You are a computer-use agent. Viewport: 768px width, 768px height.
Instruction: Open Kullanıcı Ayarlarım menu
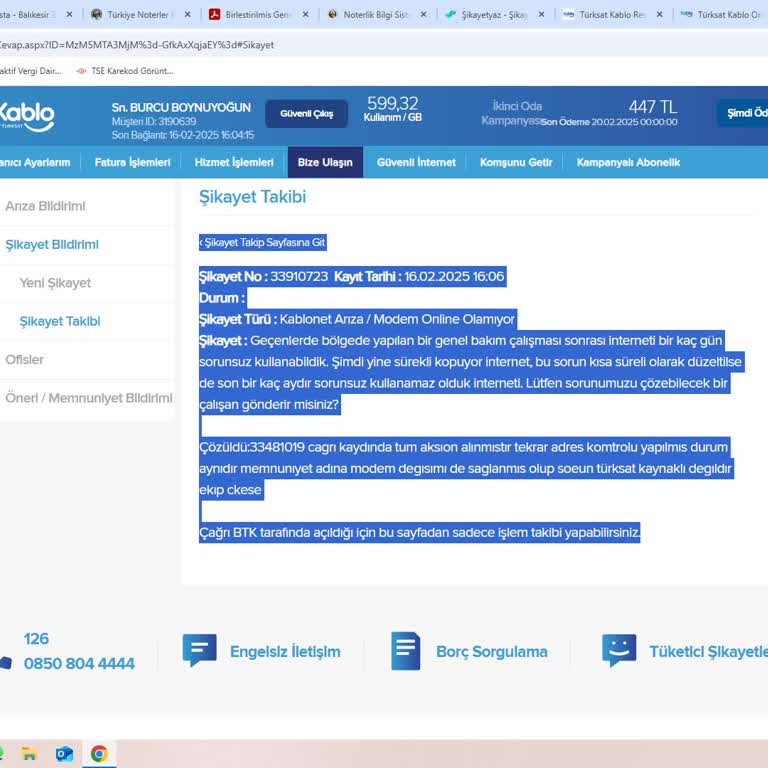click(35, 162)
